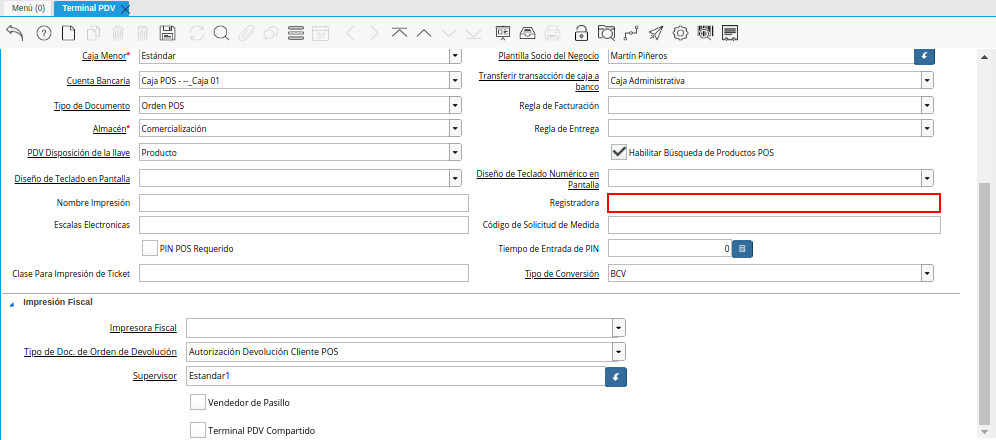Open Plantilla Socio del Negocio lookup button
The height and width of the screenshot is (440, 996).
(924, 56)
